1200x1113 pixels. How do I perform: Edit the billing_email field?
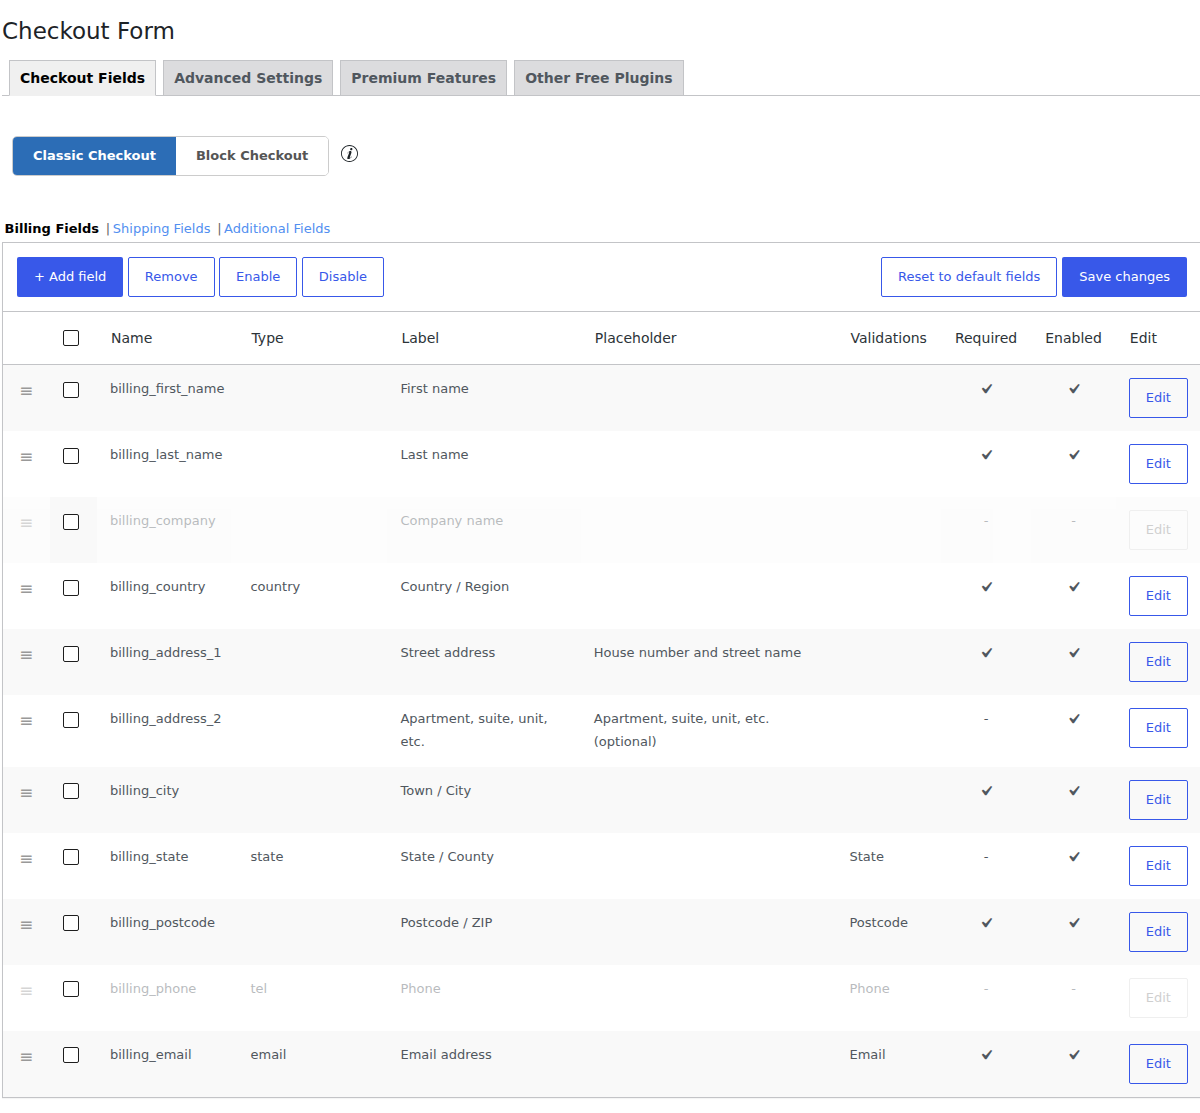tap(1158, 1064)
